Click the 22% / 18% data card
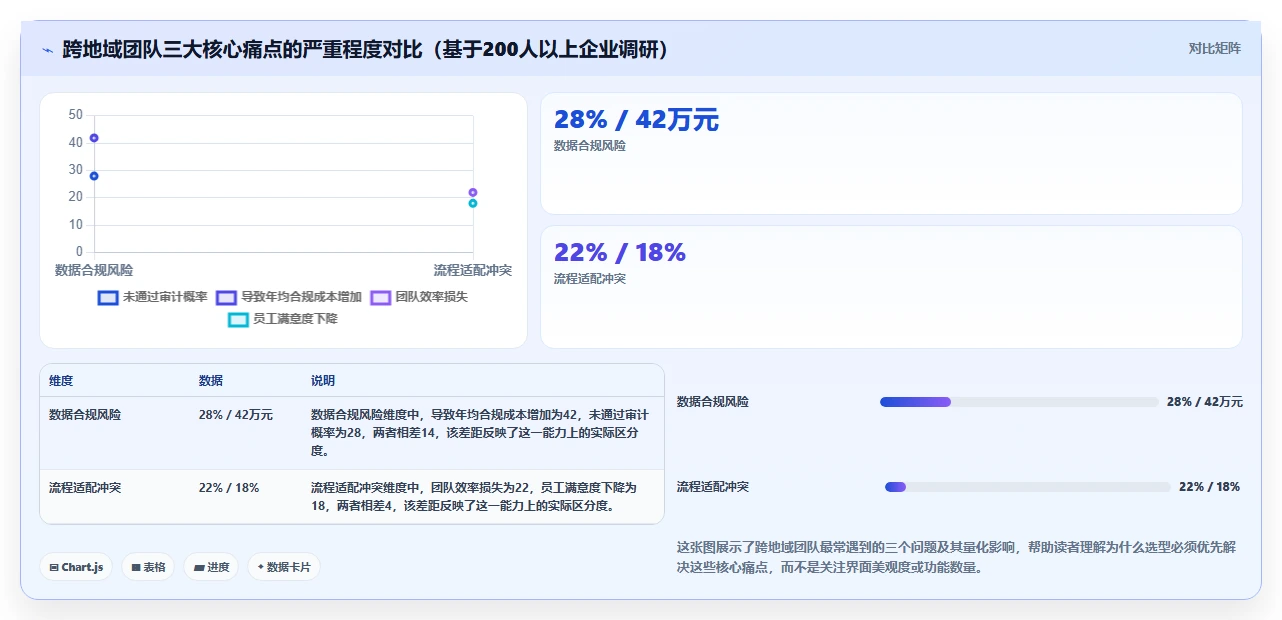The width and height of the screenshot is (1282, 620). [891, 287]
